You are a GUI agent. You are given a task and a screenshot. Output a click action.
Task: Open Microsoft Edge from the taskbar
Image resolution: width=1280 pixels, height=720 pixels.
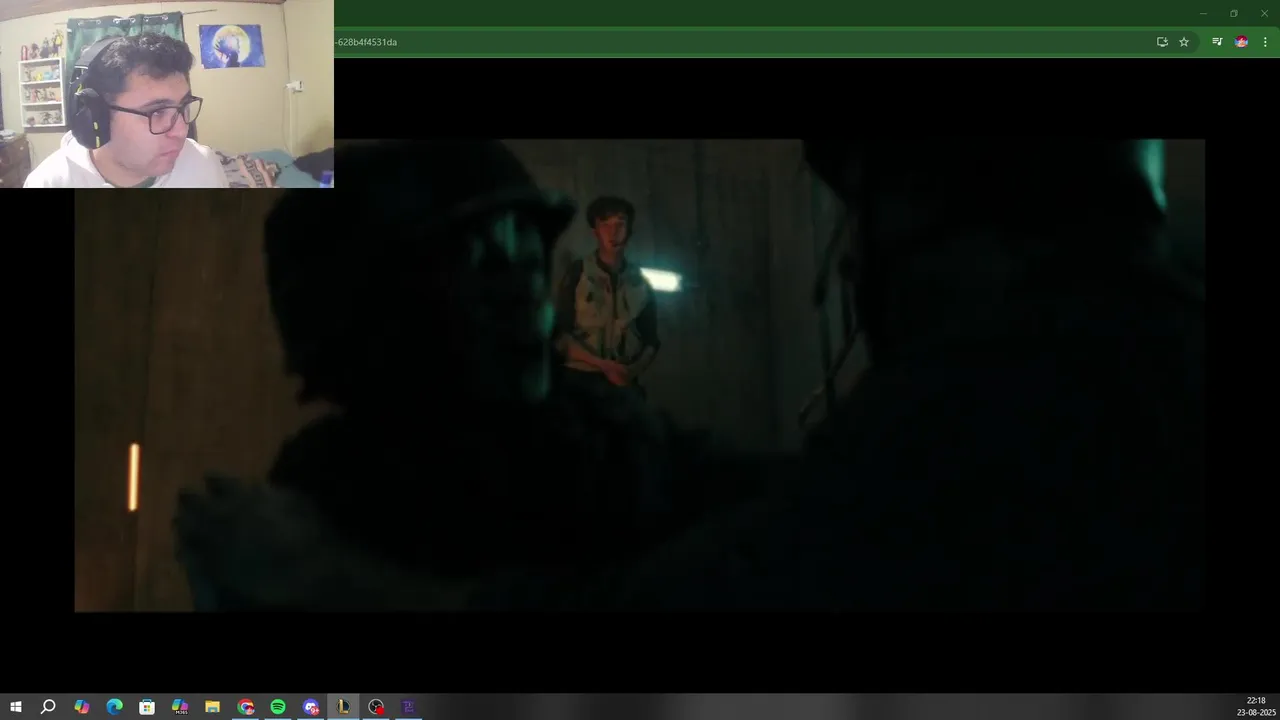coord(114,707)
